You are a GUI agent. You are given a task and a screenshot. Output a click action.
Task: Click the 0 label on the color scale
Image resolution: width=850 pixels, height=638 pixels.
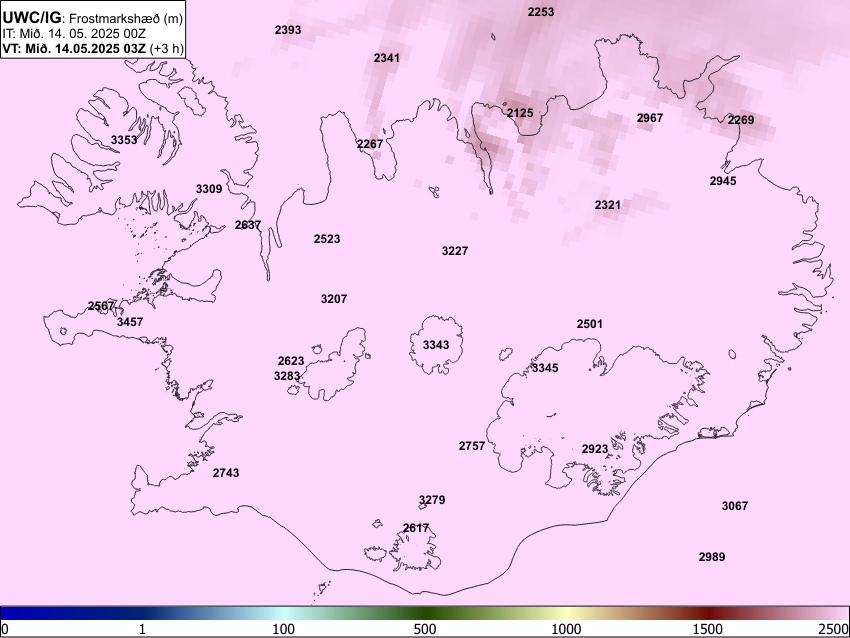5,629
